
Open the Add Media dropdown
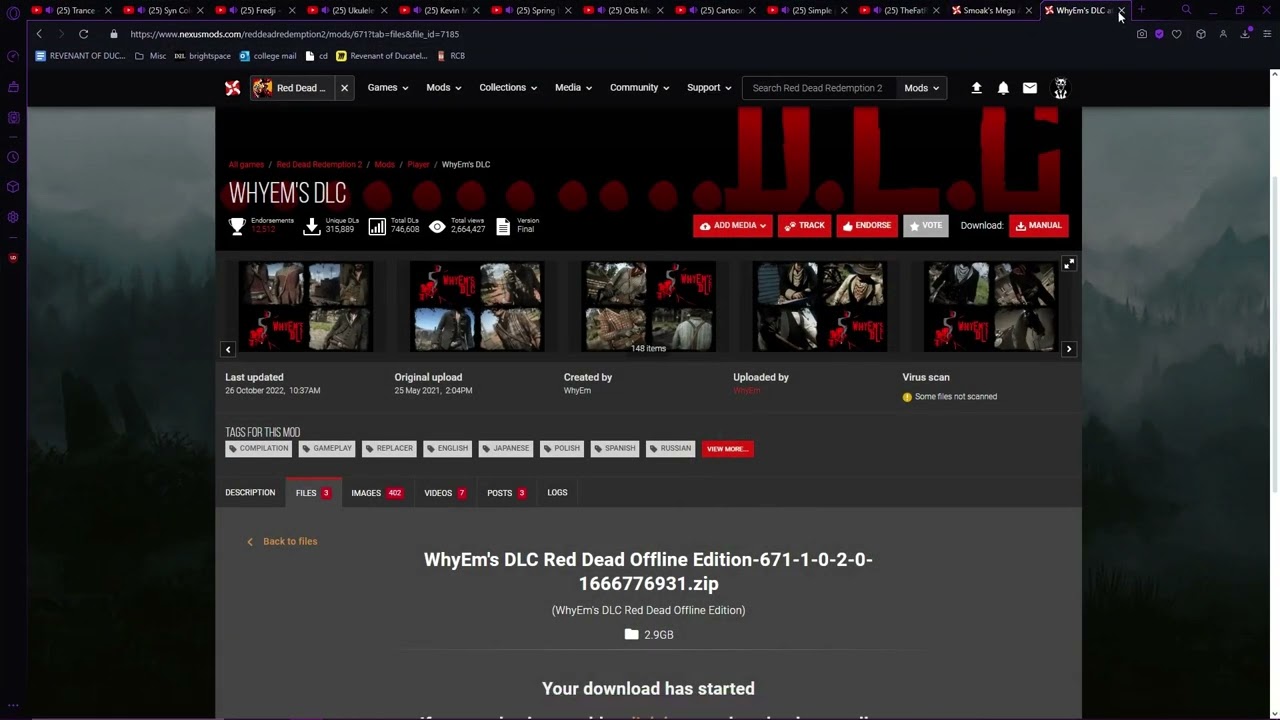(x=733, y=226)
